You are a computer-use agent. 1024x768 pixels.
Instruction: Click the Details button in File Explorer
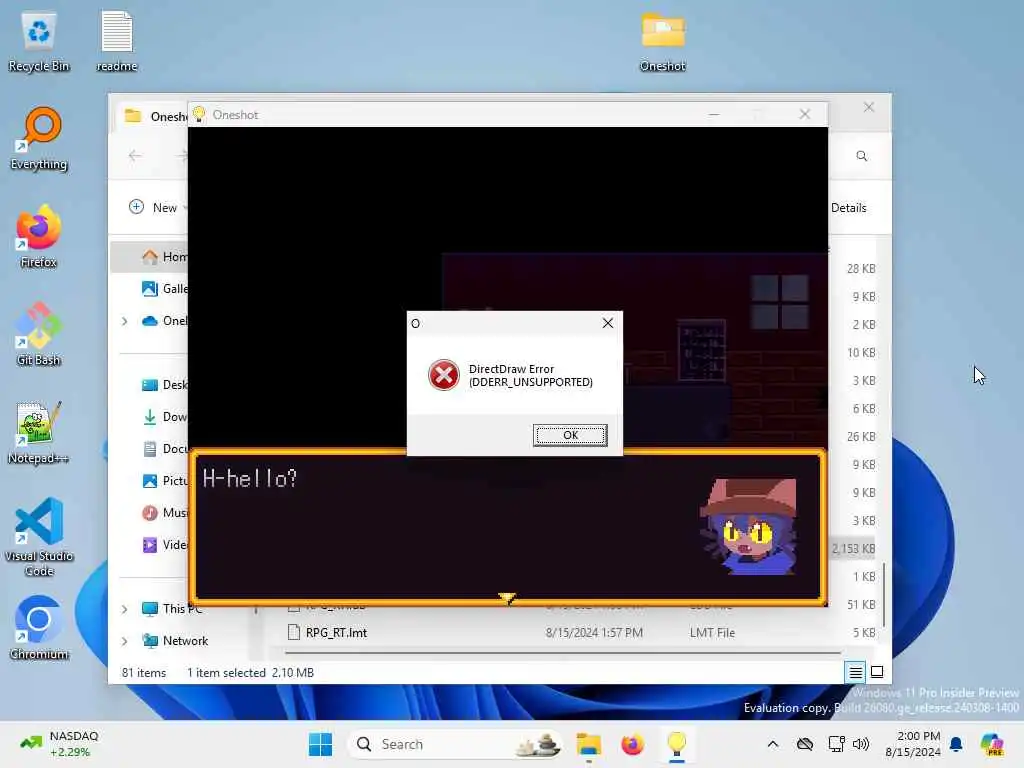click(x=848, y=208)
